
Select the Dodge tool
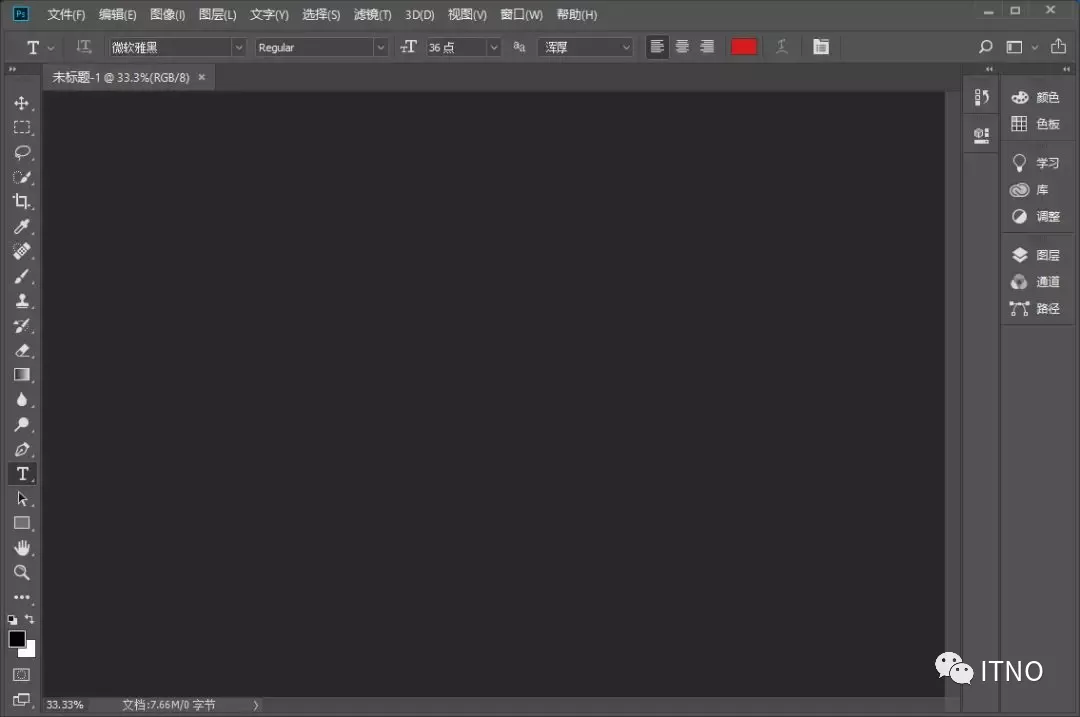(x=21, y=424)
